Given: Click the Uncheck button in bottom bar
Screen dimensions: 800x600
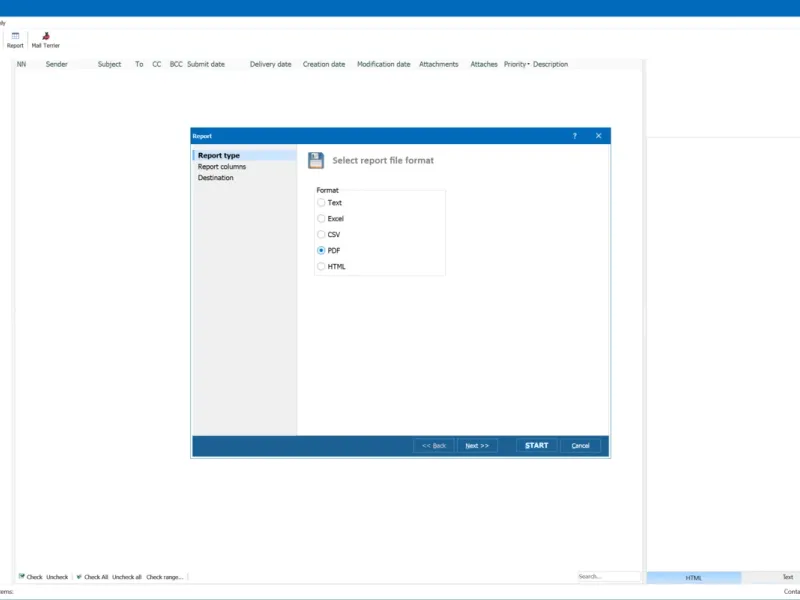Looking at the screenshot, I should (x=57, y=577).
